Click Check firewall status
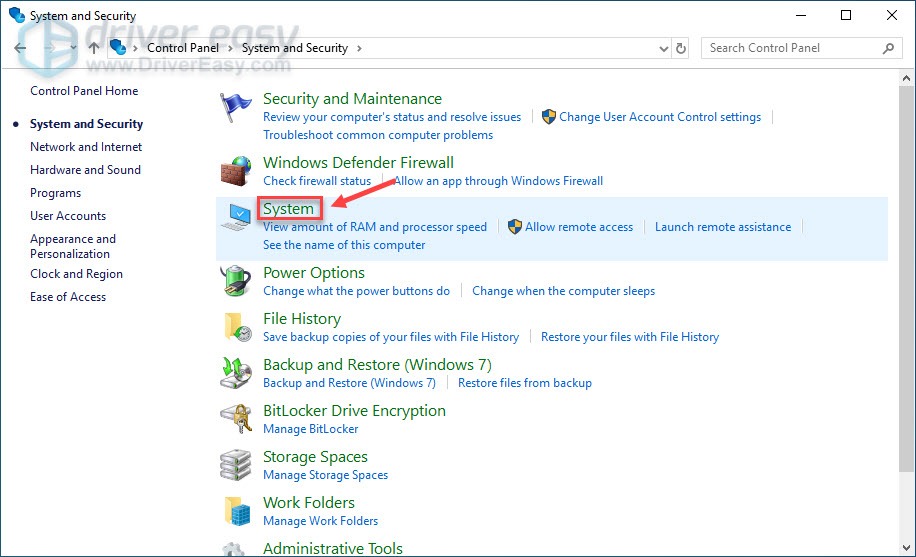Screen dimensions: 916x557 [x=317, y=181]
